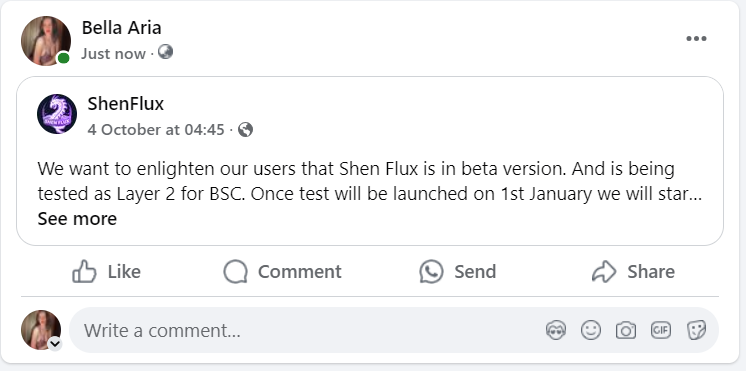Click the Share arrow icon
Image resolution: width=746 pixels, height=371 pixels.
point(604,272)
